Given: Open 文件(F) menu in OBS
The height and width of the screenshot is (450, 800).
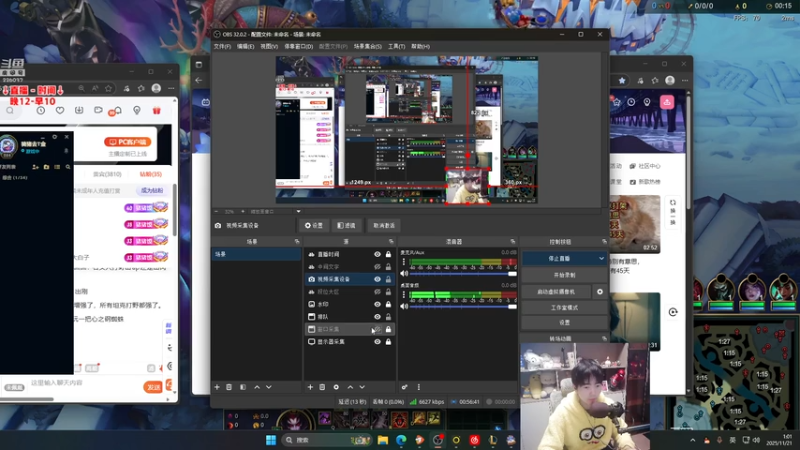Looking at the screenshot, I should (222, 46).
